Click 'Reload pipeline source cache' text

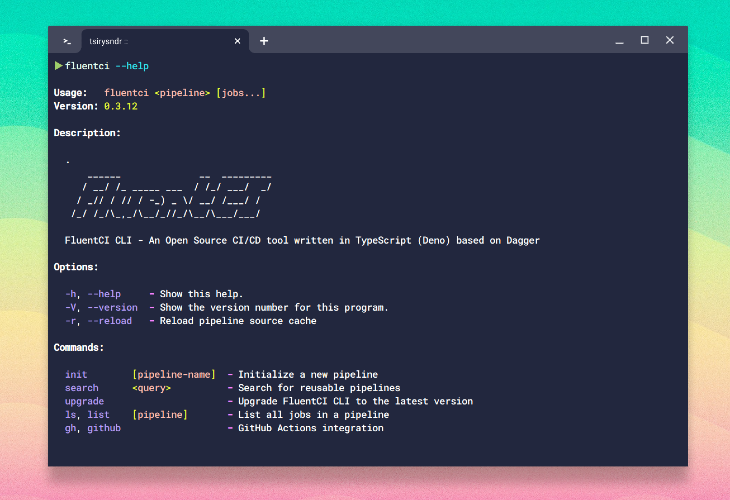(x=238, y=321)
